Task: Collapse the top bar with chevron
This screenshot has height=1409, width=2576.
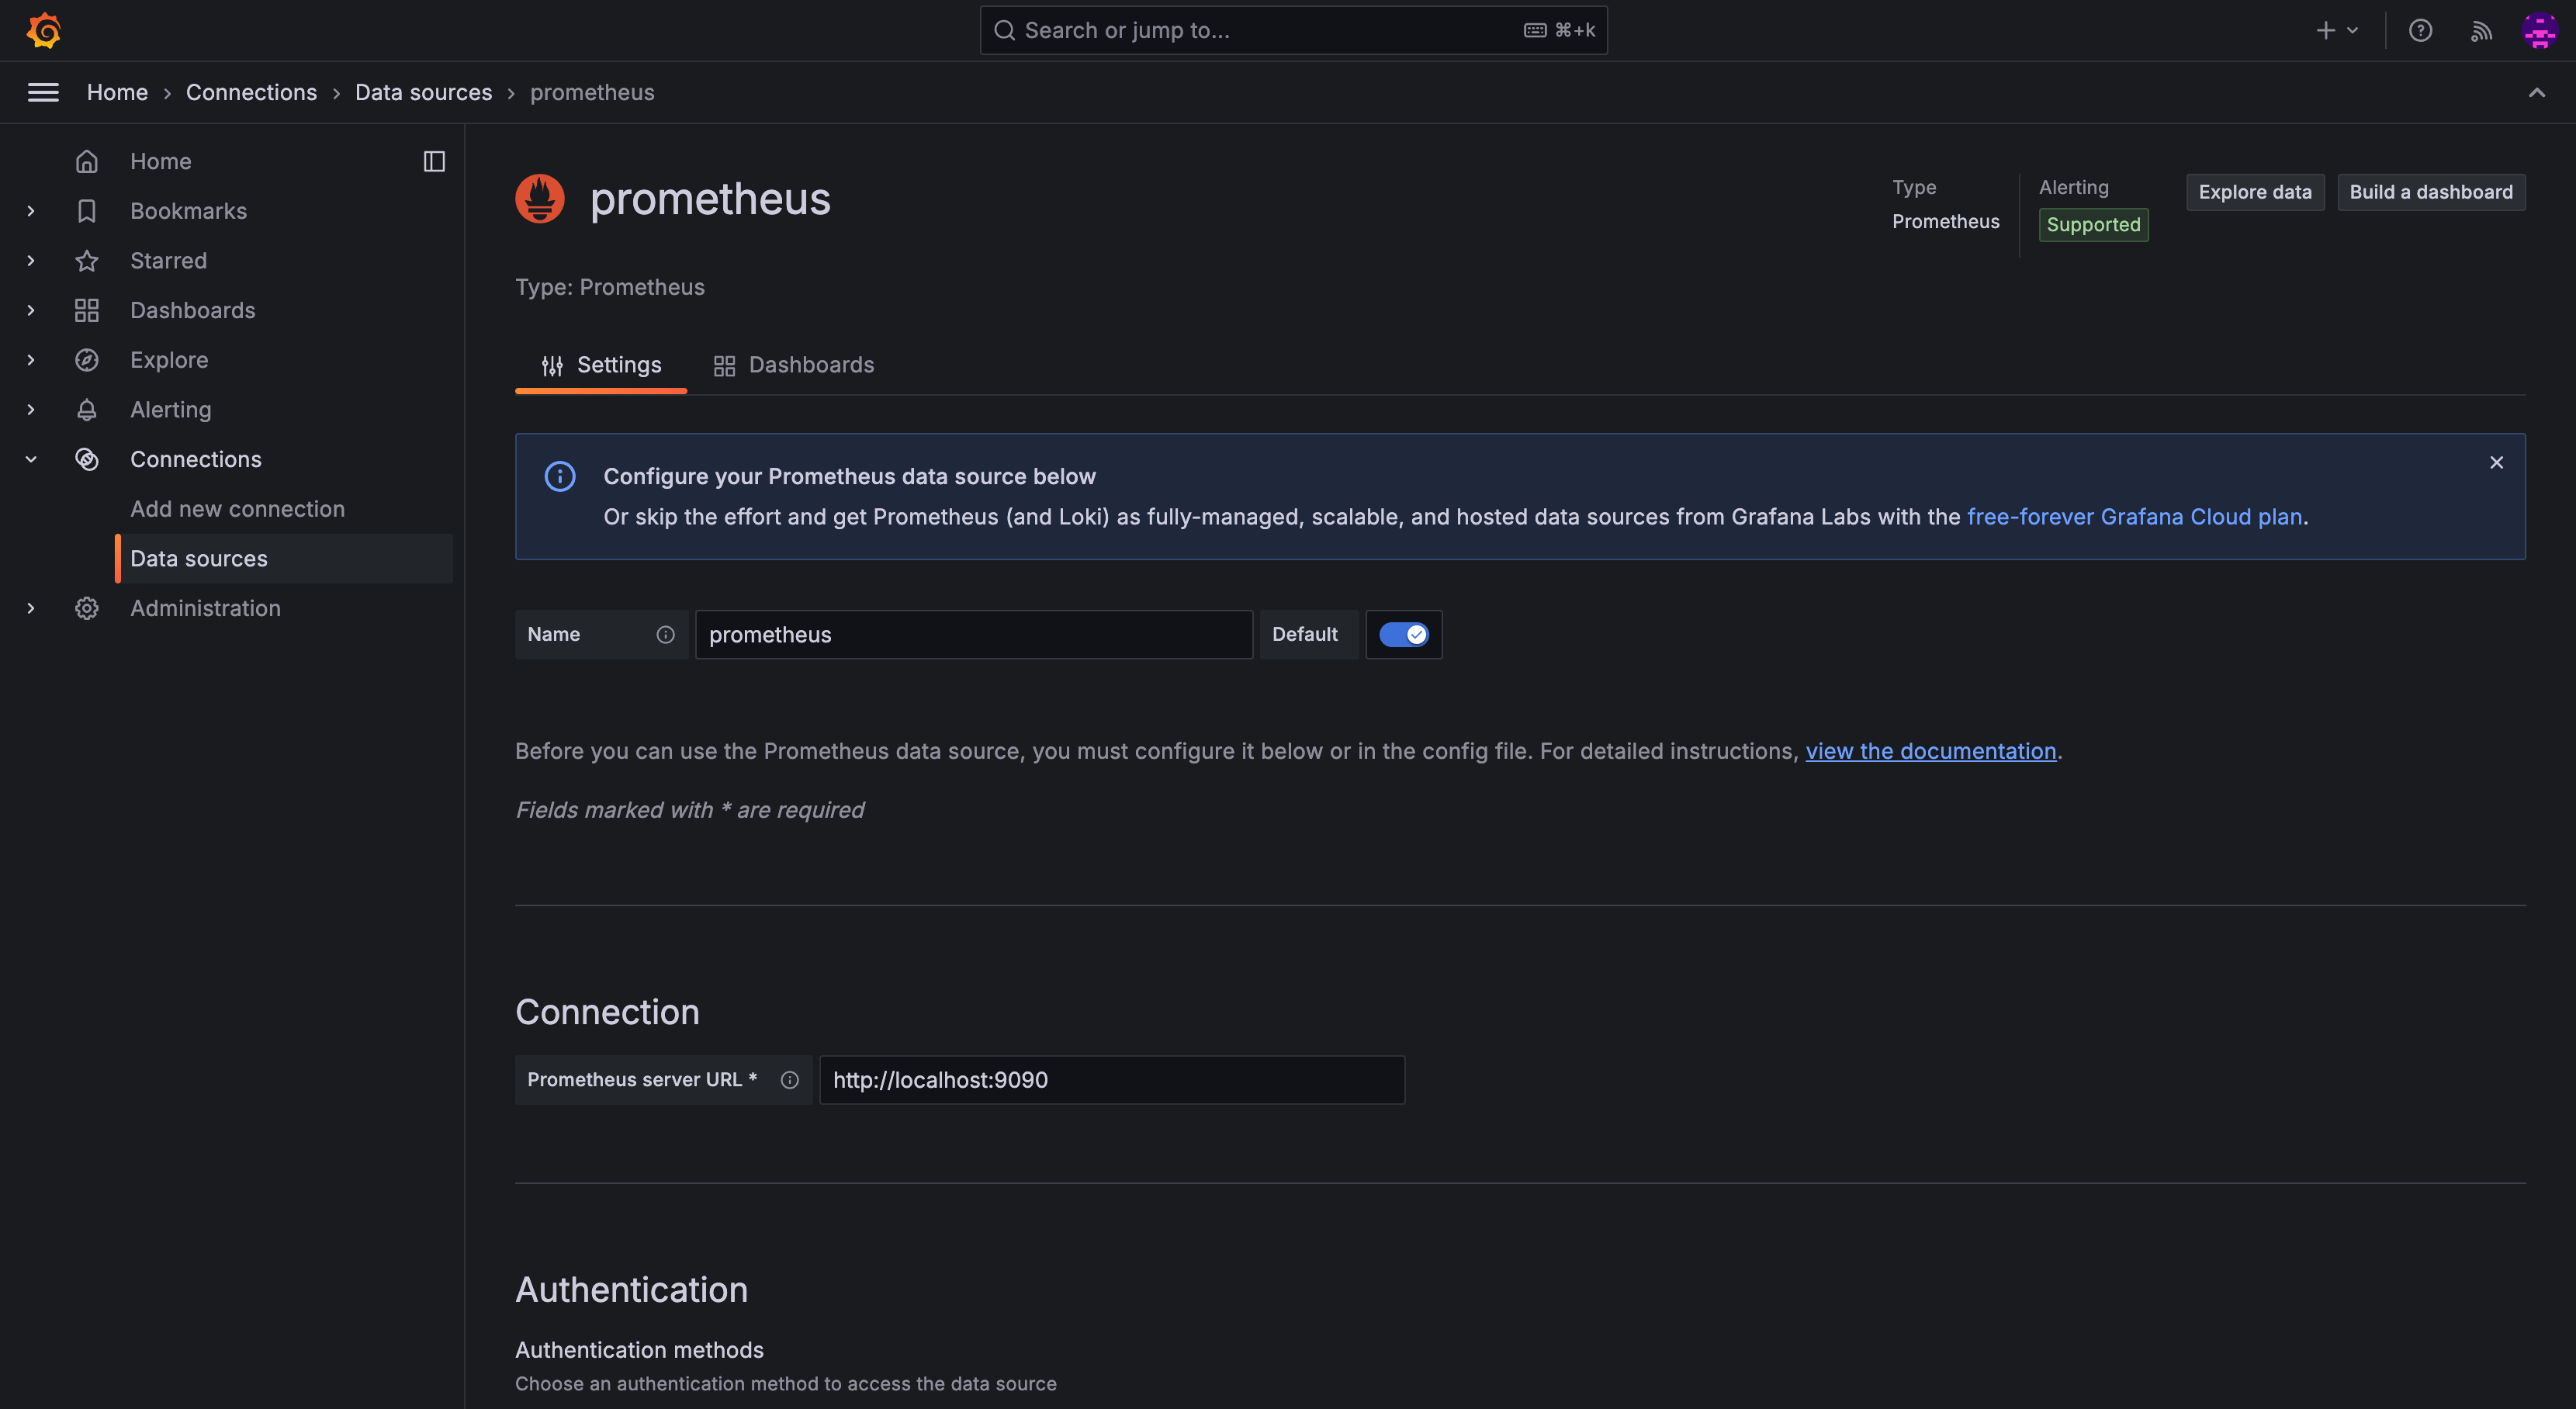Action: [x=2536, y=92]
